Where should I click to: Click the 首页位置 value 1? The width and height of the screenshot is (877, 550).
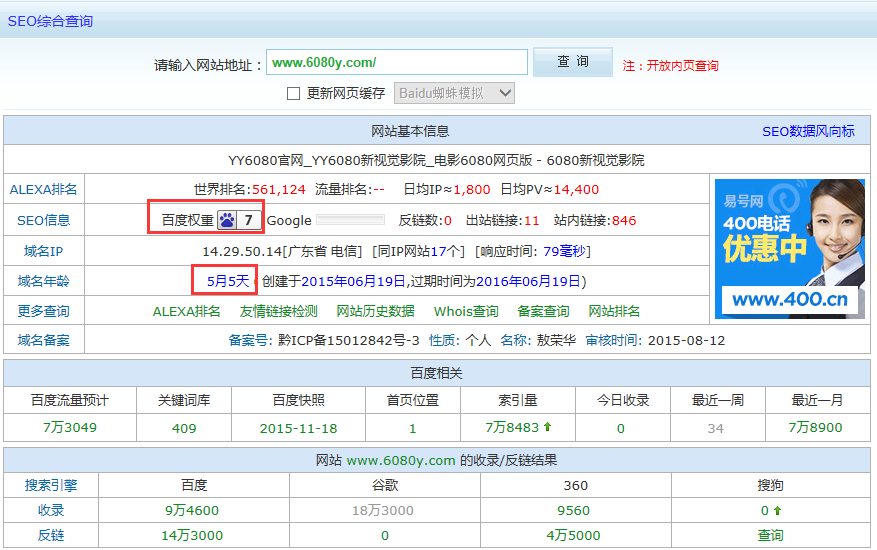click(413, 429)
